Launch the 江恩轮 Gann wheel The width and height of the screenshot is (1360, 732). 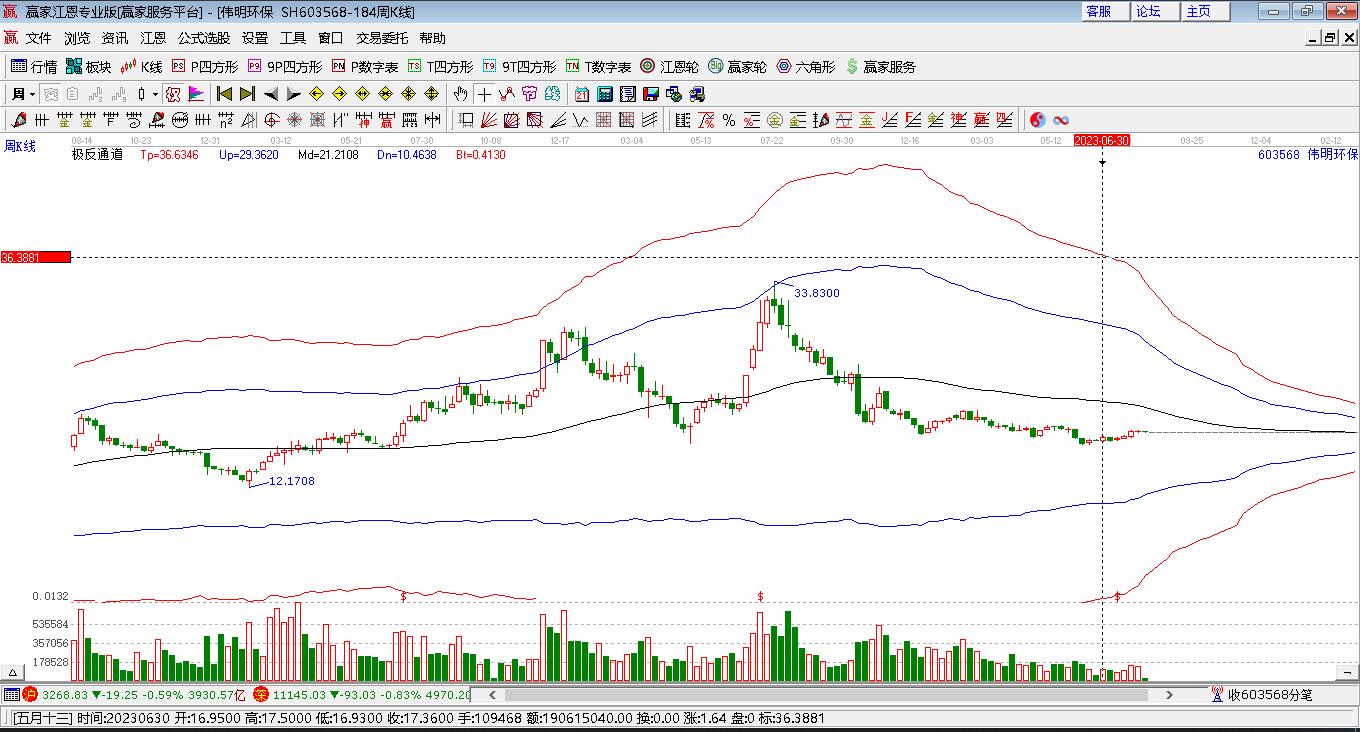click(x=670, y=67)
